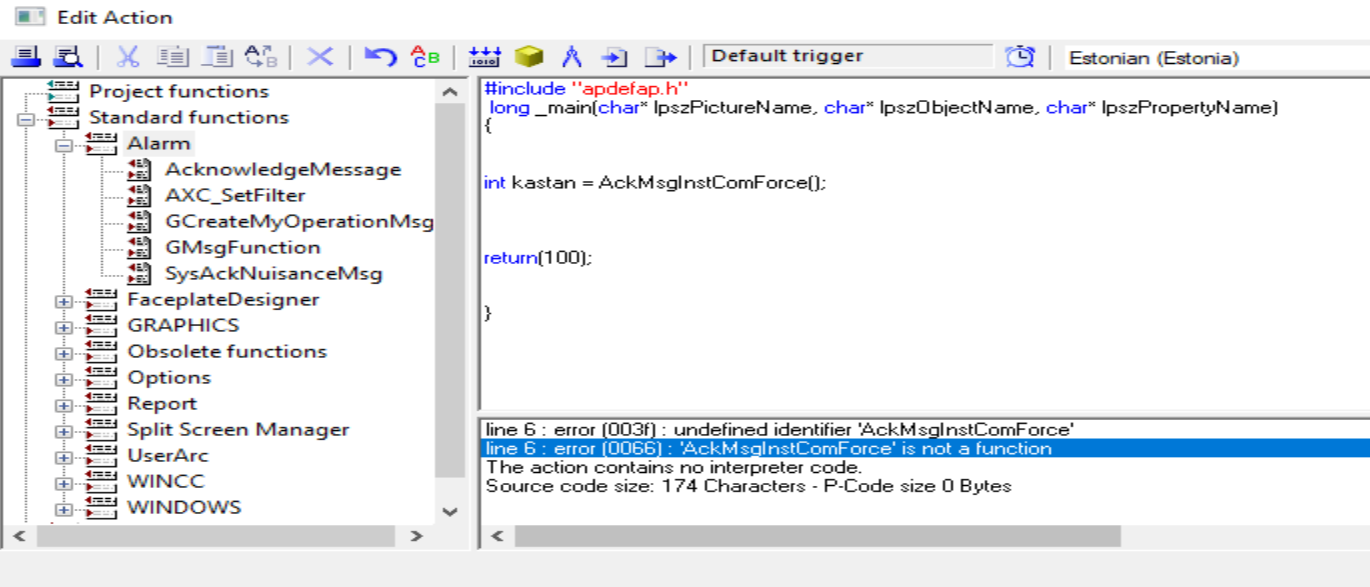The image size is (1370, 587).
Task: Select the AcknowledgeMessage function
Action: pos(283,170)
